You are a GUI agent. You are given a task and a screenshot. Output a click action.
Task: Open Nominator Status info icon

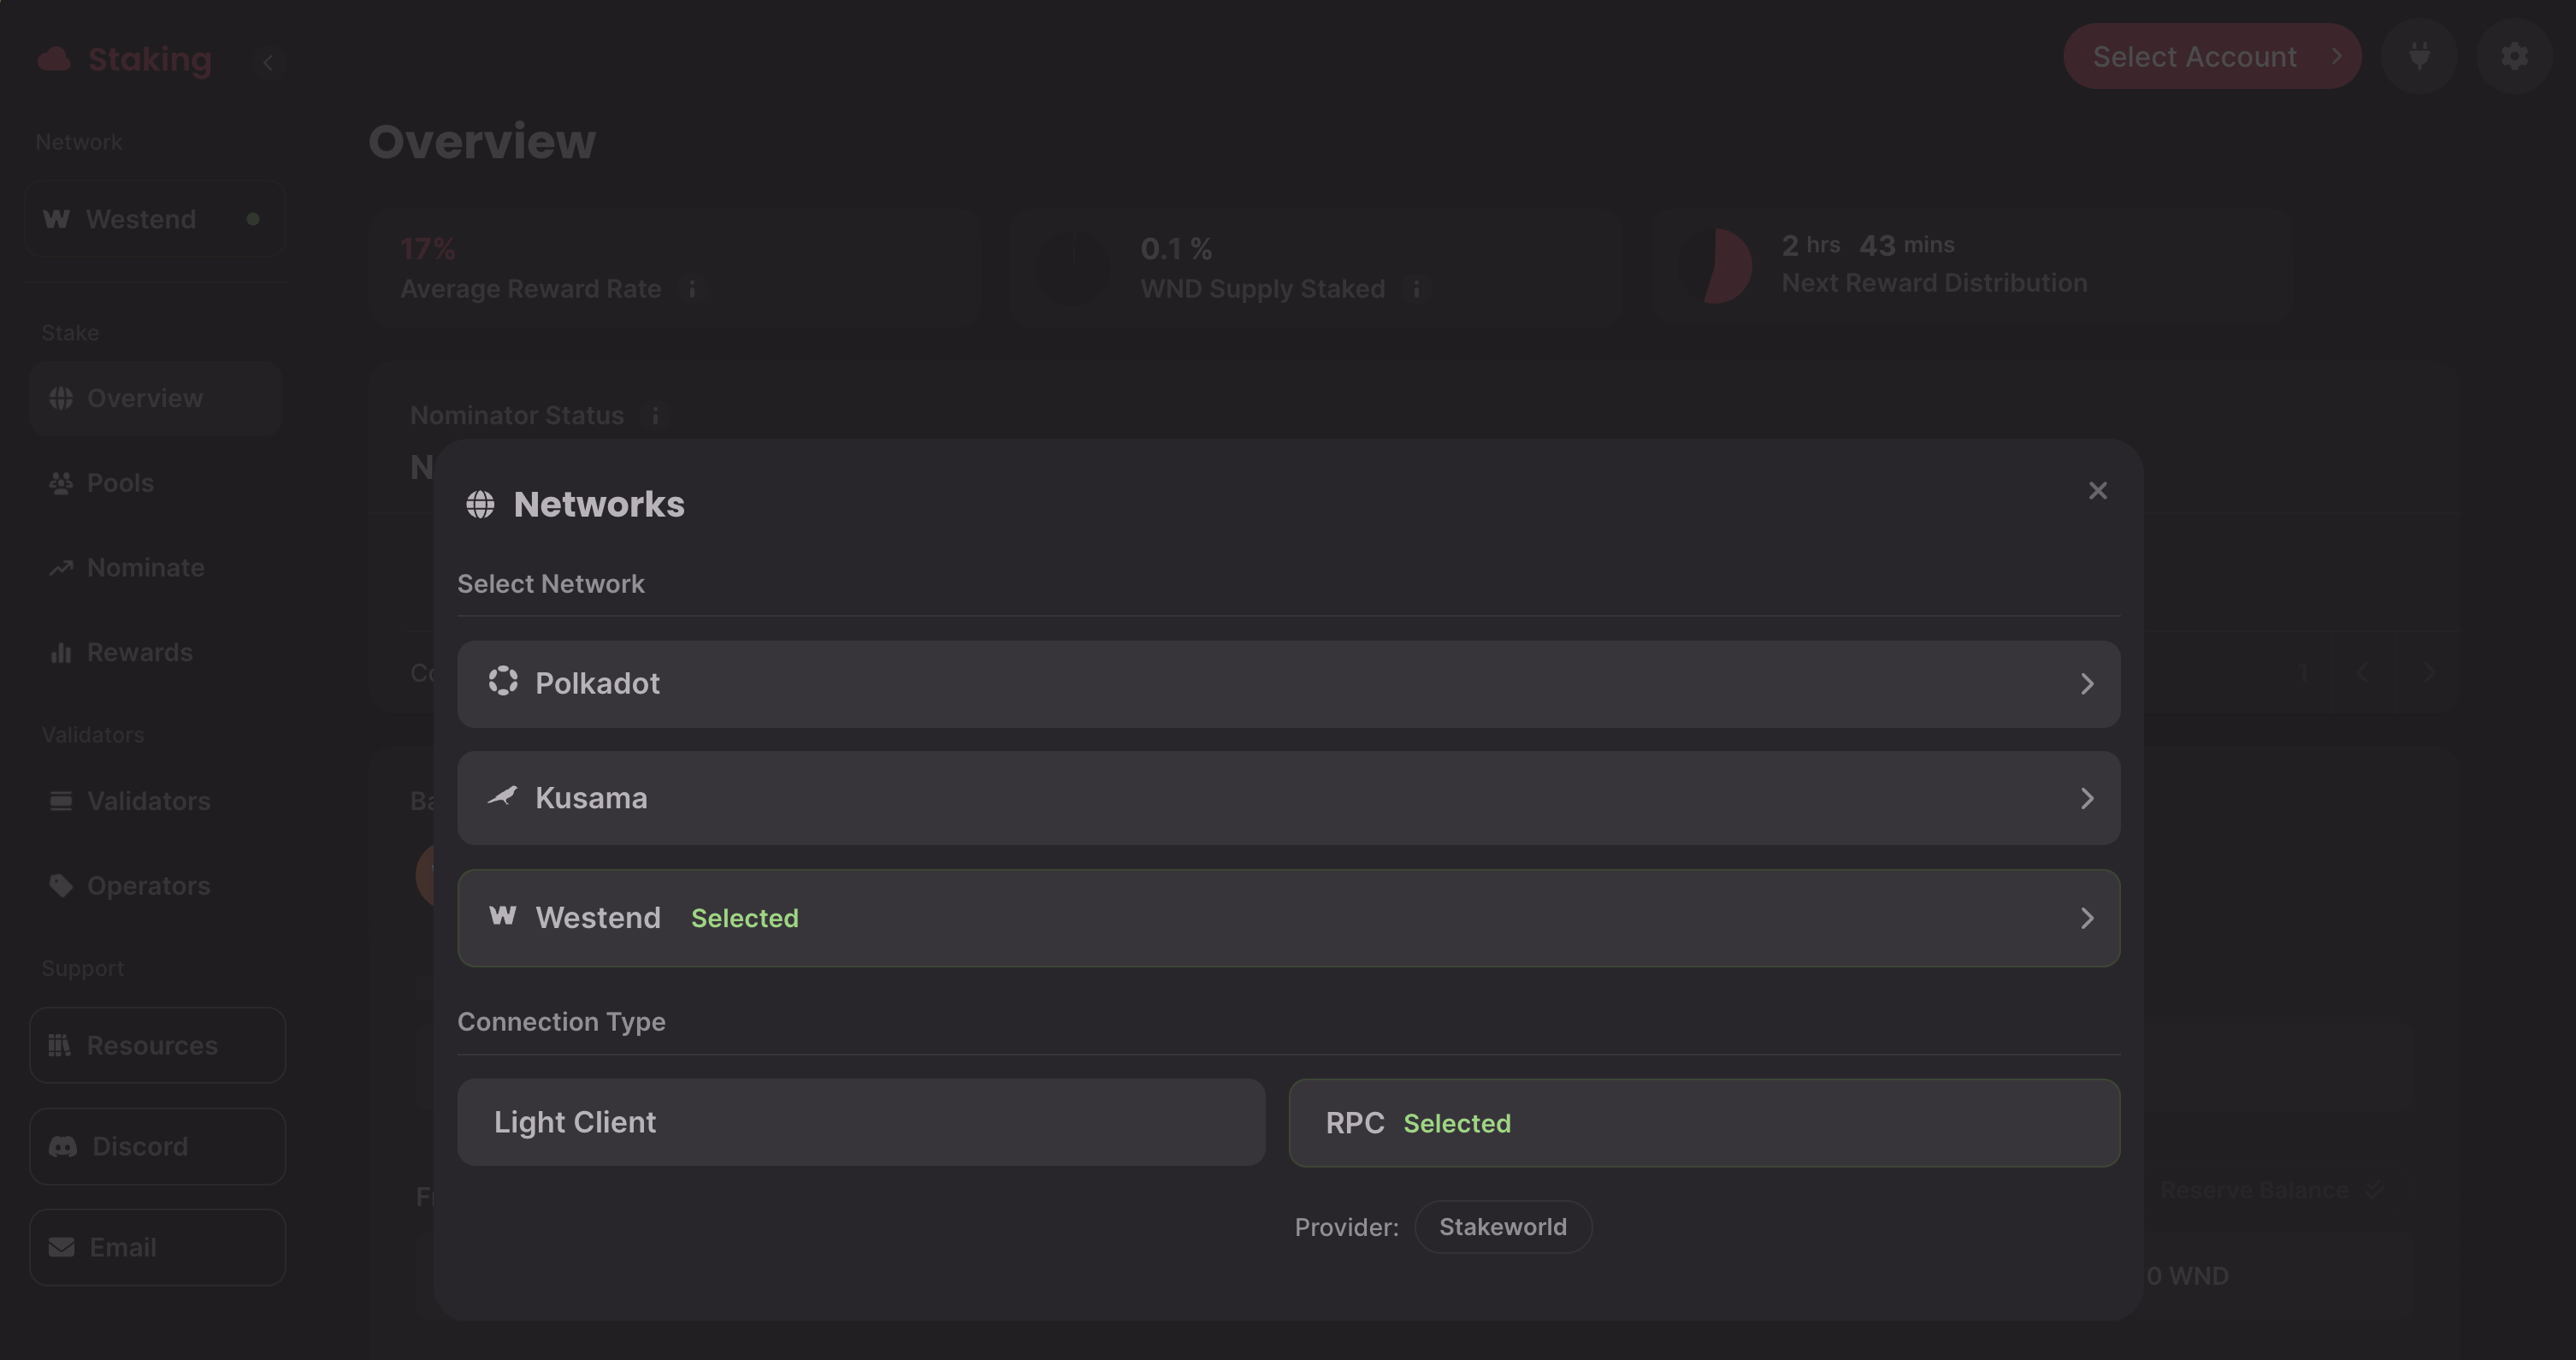(x=655, y=415)
